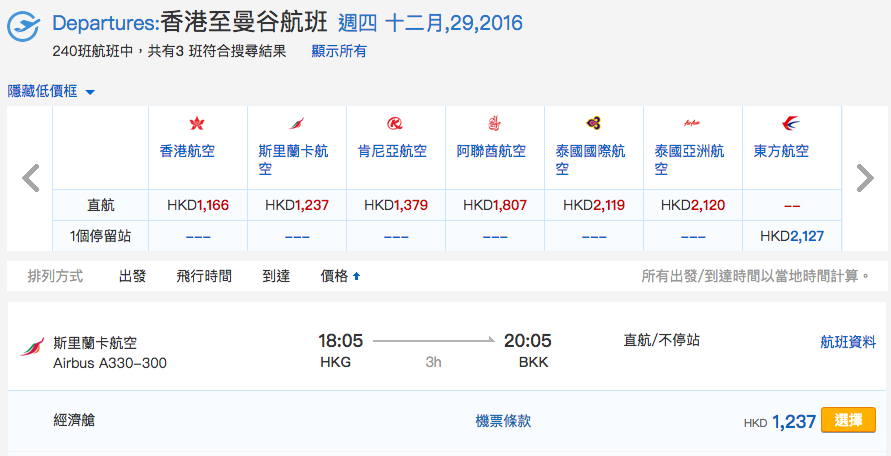
Task: Click the orange 選擇 button
Action: coord(848,420)
